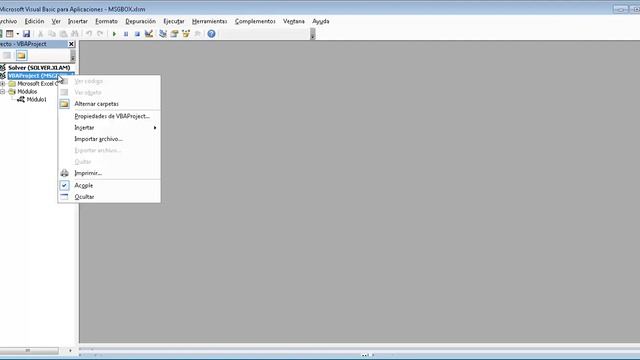Open the dropdown beside Insert UserForm icon

pyautogui.click(x=18, y=34)
